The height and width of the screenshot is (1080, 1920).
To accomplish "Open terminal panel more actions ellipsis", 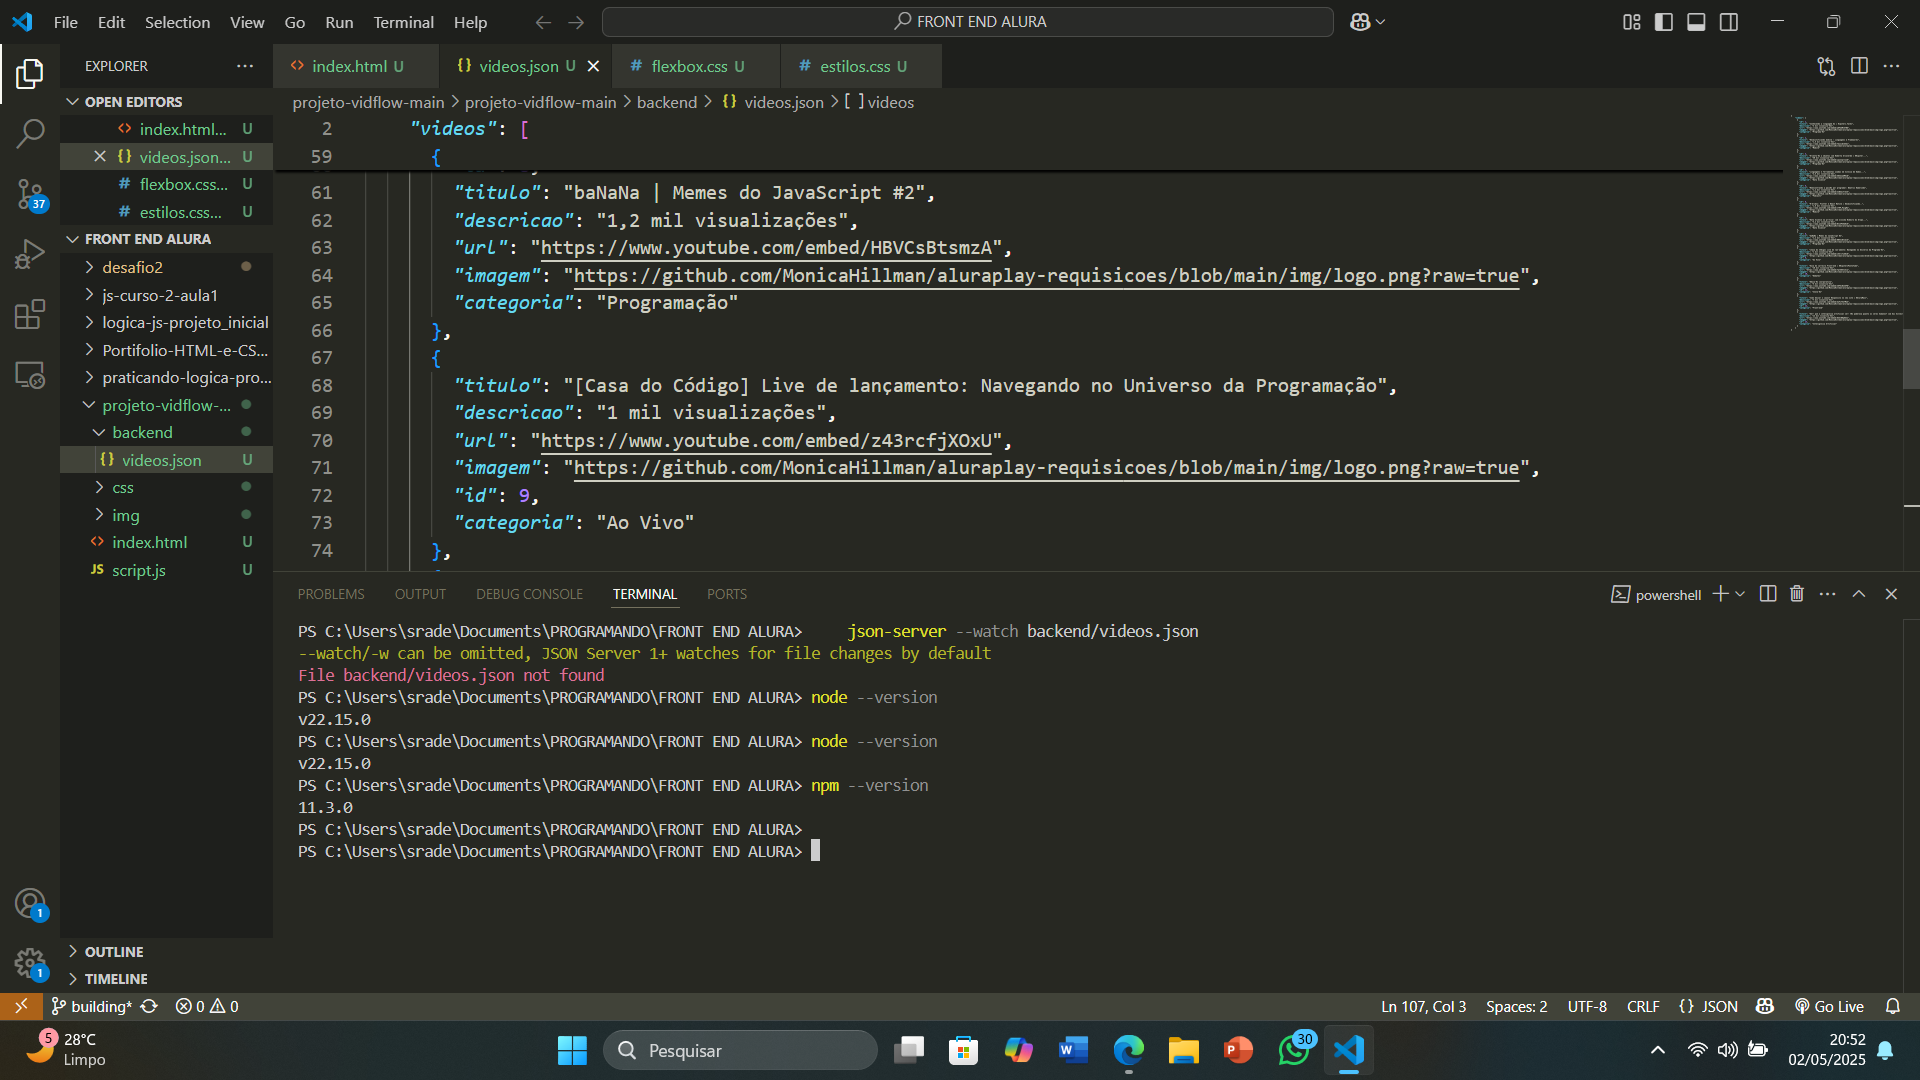I will click(x=1828, y=594).
